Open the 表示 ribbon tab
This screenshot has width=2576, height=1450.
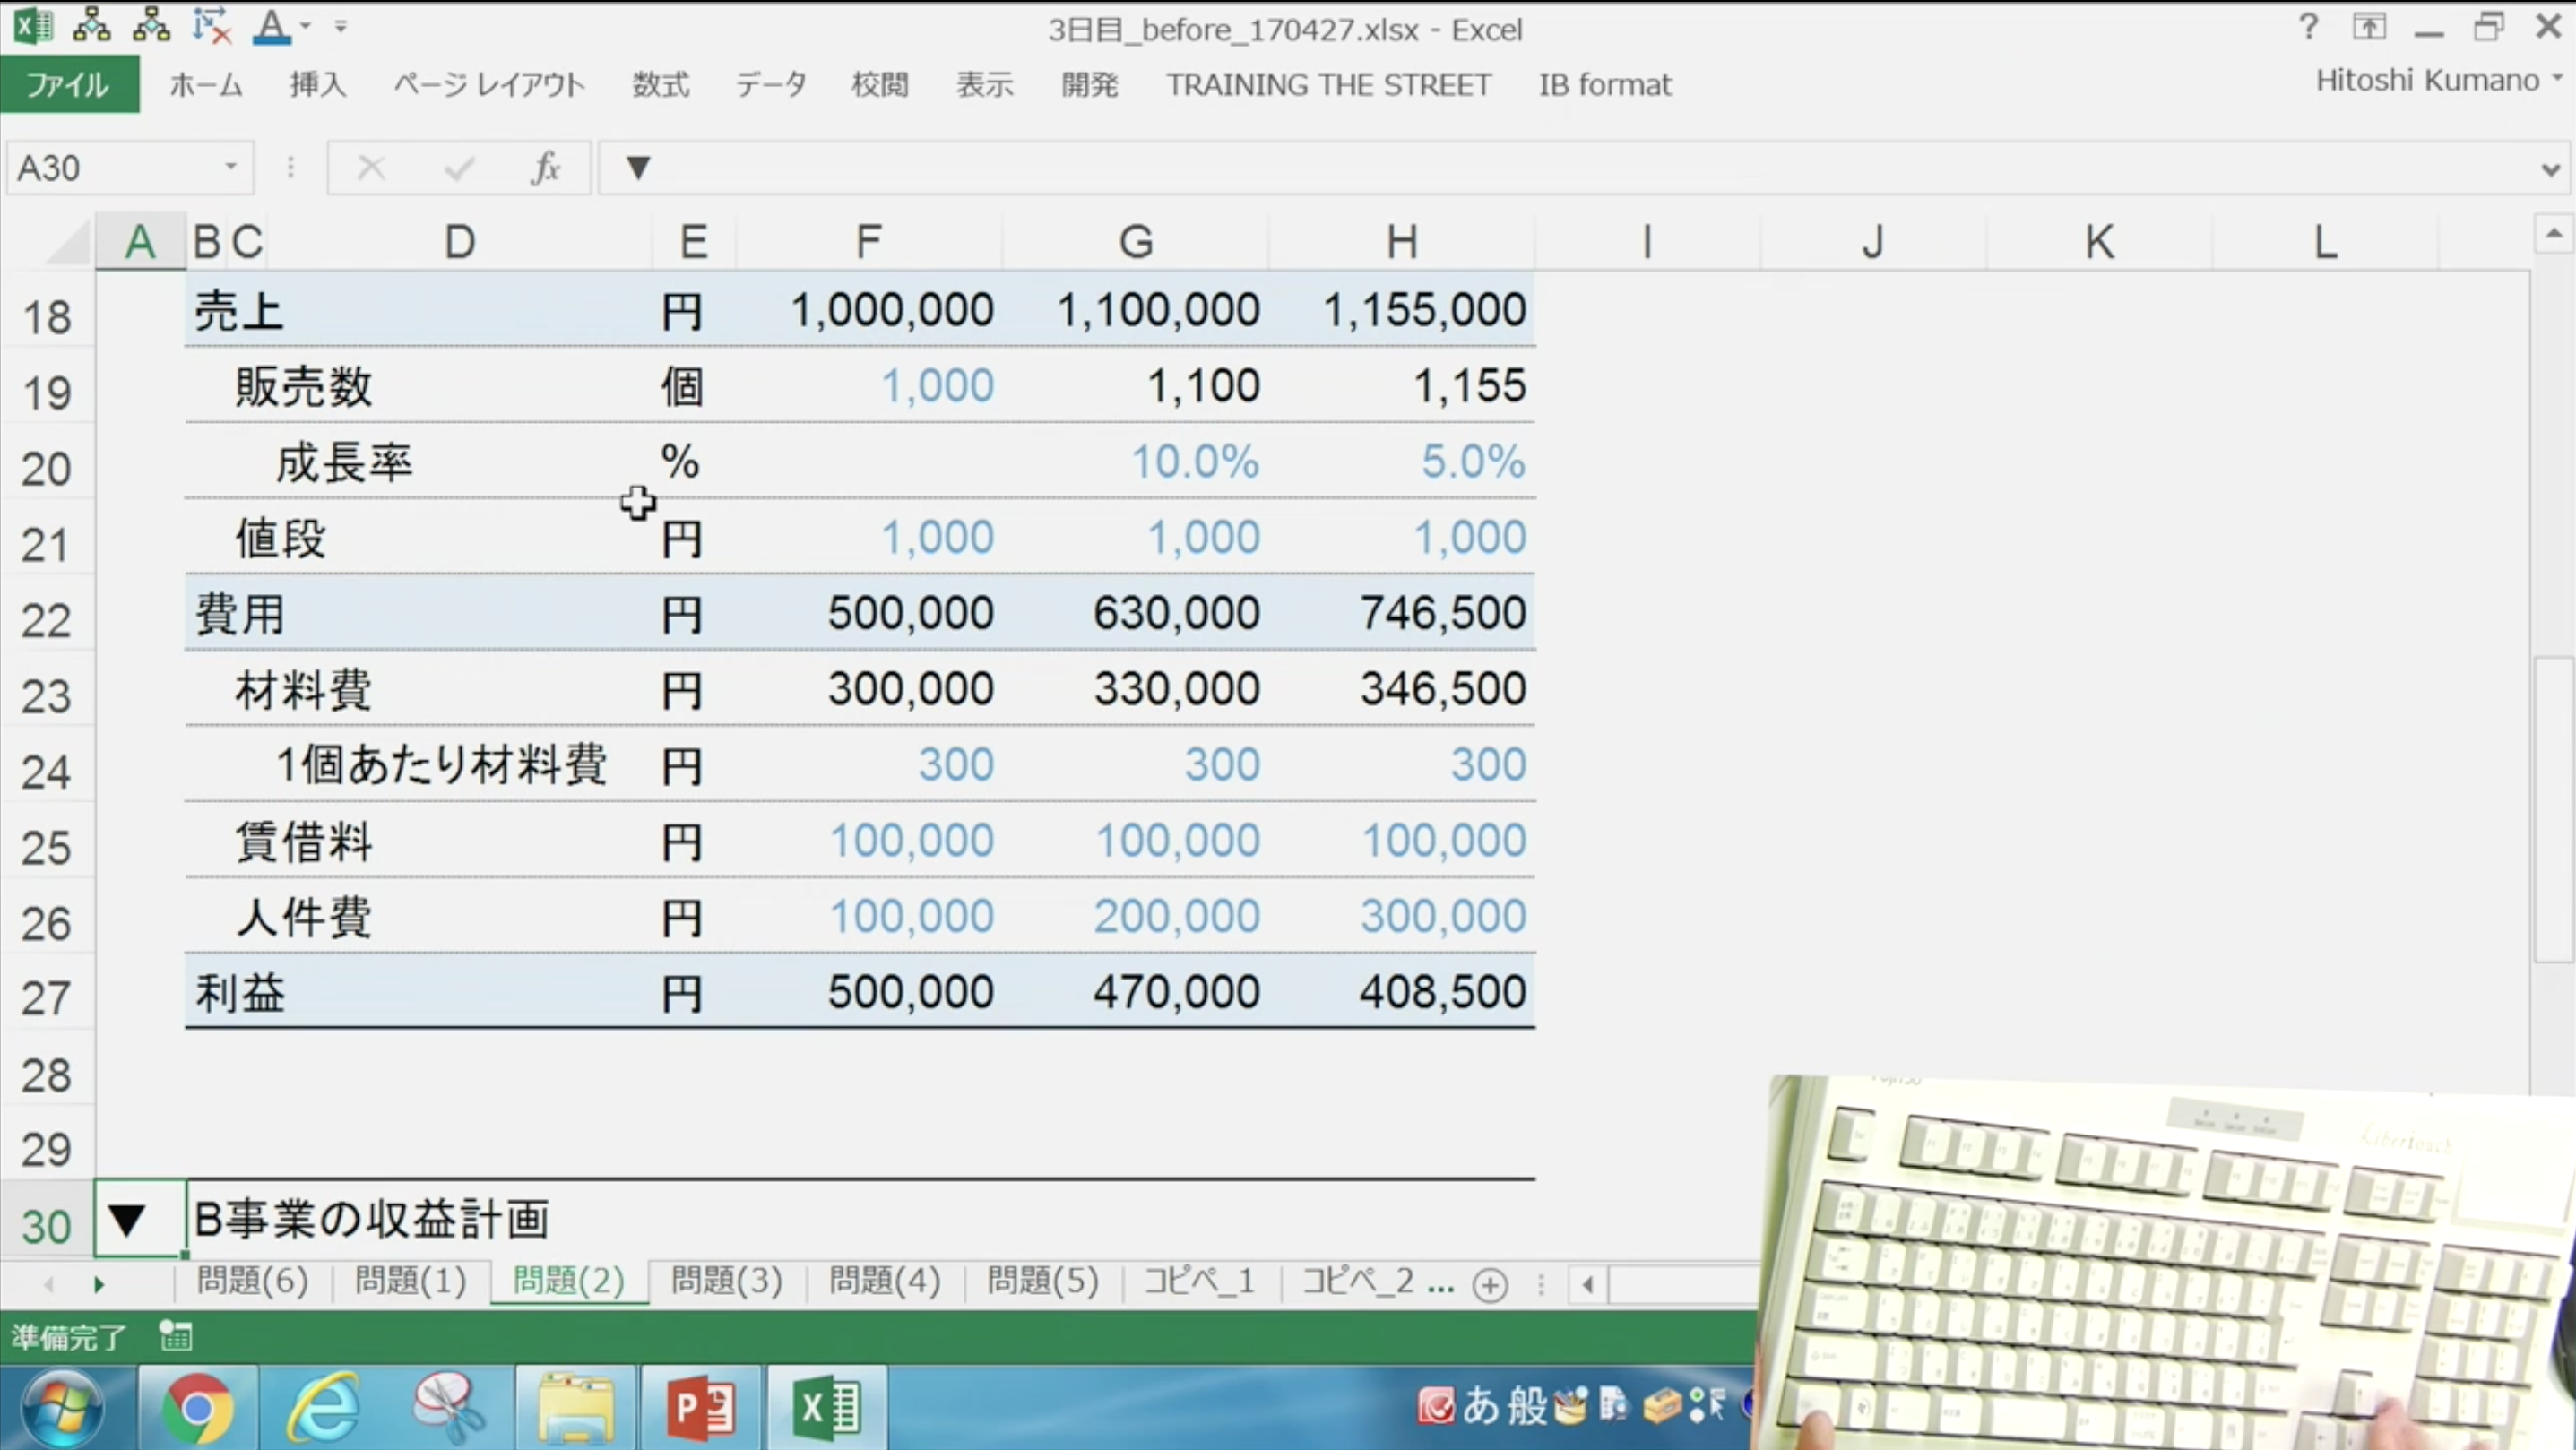point(985,85)
